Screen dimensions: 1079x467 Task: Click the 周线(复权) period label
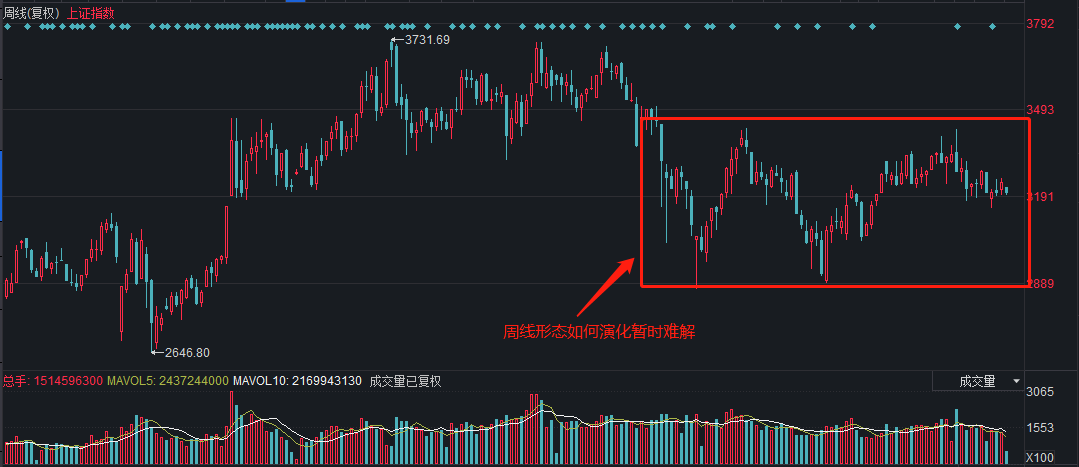point(32,12)
